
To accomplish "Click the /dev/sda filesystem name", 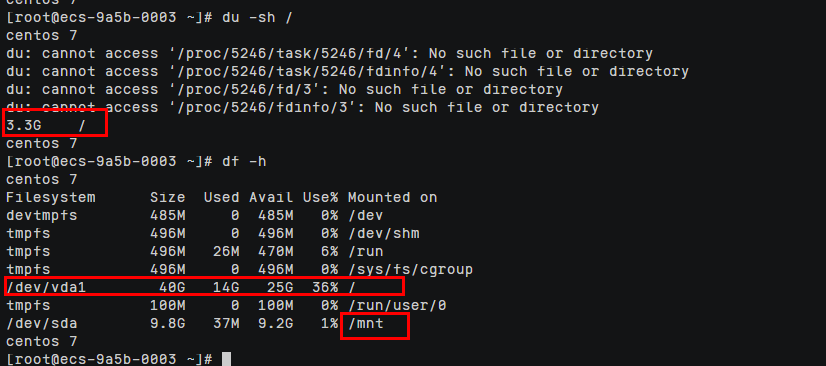I will pyautogui.click(x=42, y=323).
